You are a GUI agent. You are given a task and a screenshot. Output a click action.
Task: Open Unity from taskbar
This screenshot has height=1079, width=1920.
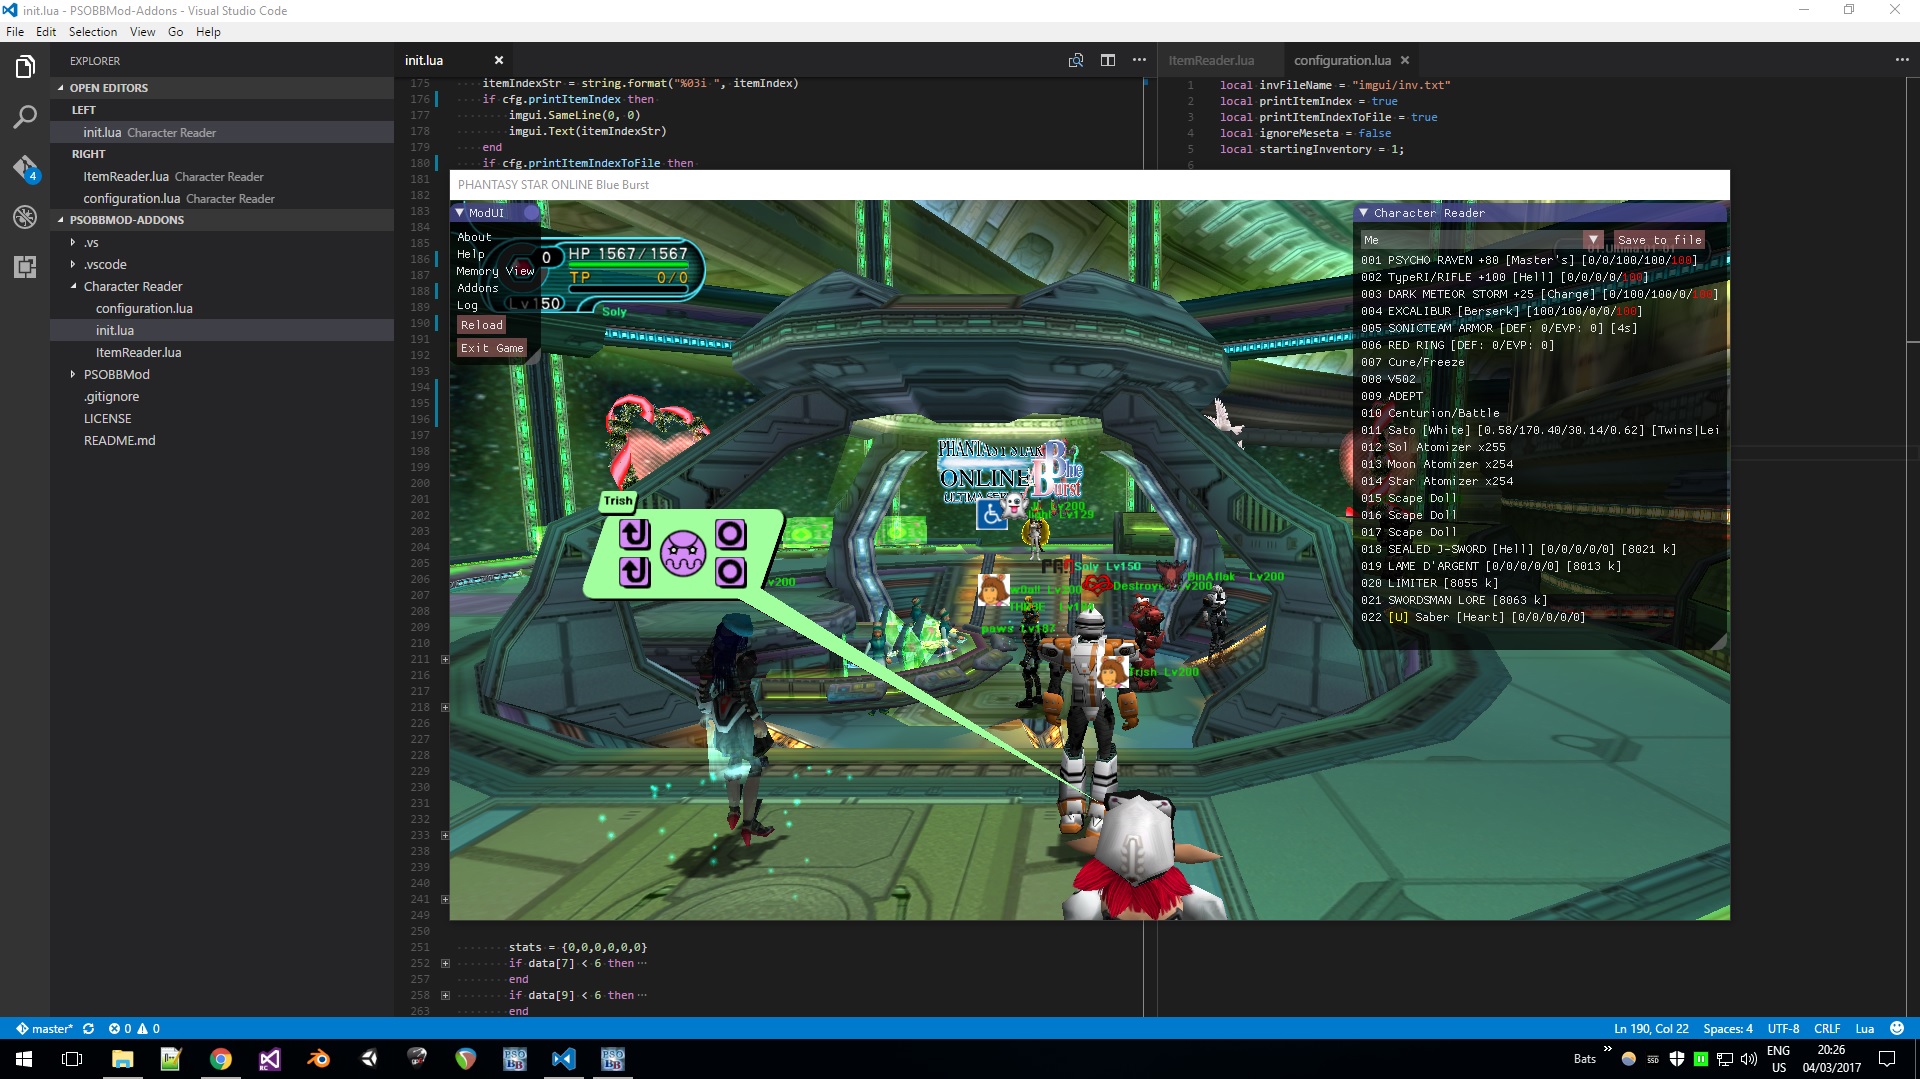[x=368, y=1059]
